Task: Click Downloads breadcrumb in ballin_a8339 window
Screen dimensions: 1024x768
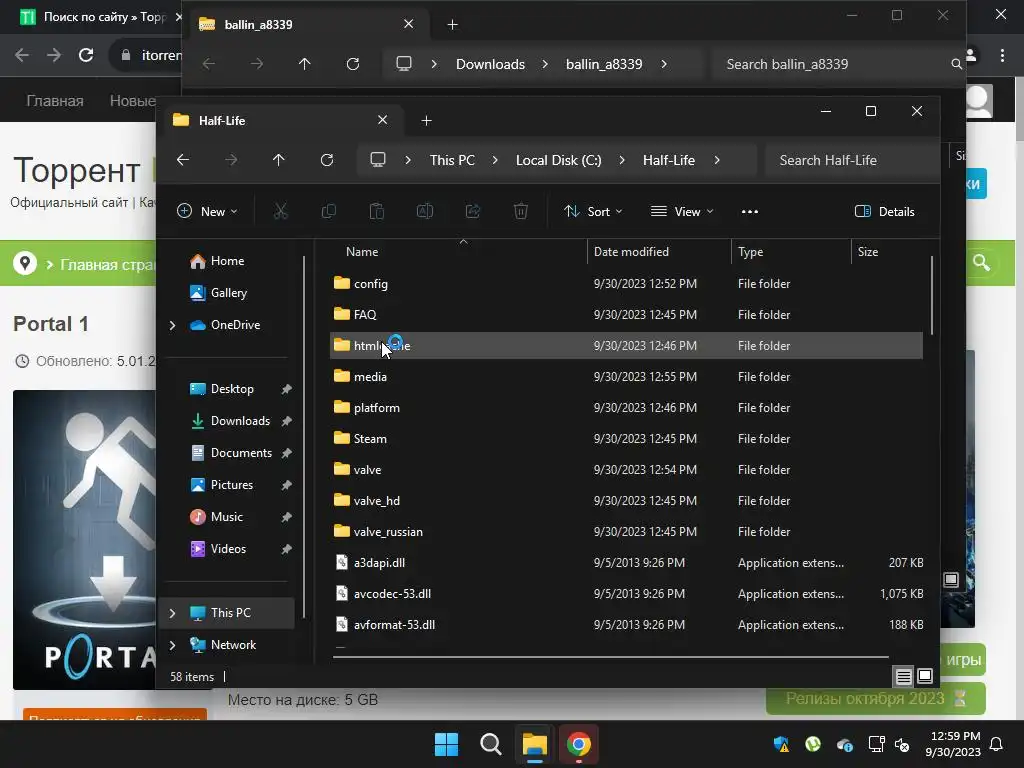Action: [x=490, y=64]
